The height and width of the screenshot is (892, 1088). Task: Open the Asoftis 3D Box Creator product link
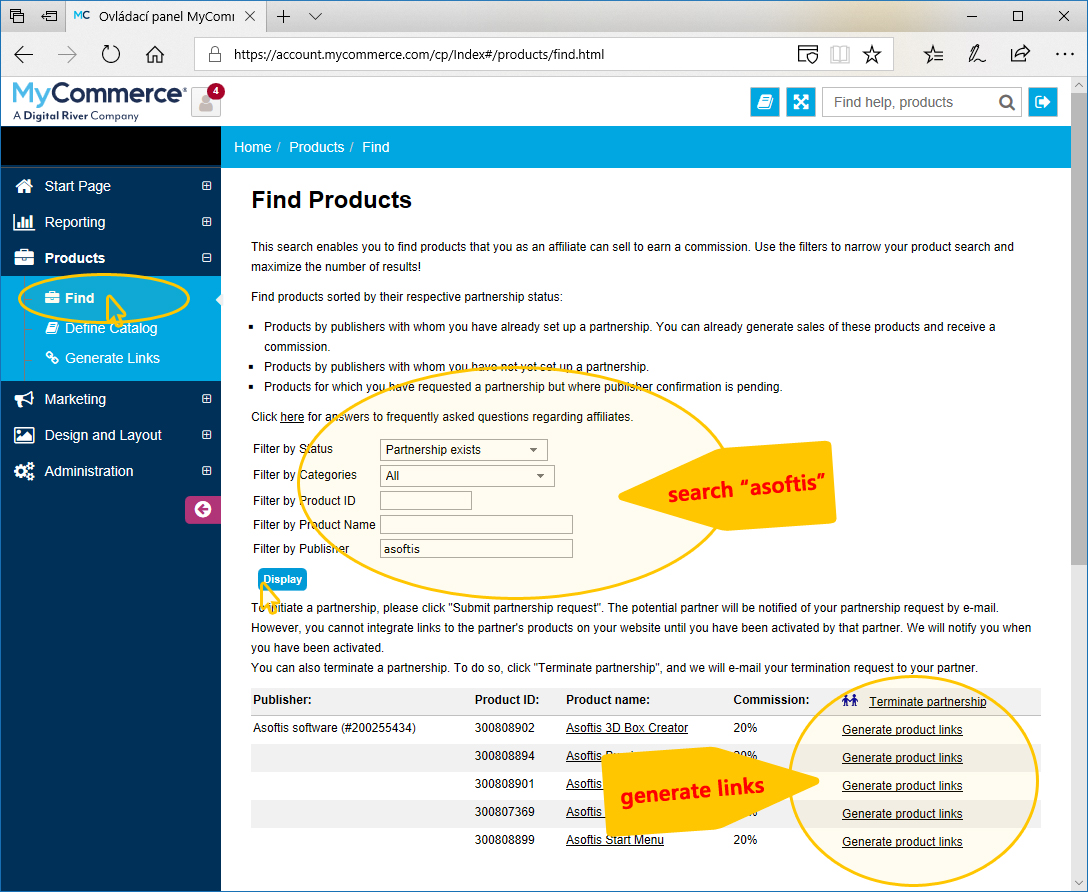(627, 728)
